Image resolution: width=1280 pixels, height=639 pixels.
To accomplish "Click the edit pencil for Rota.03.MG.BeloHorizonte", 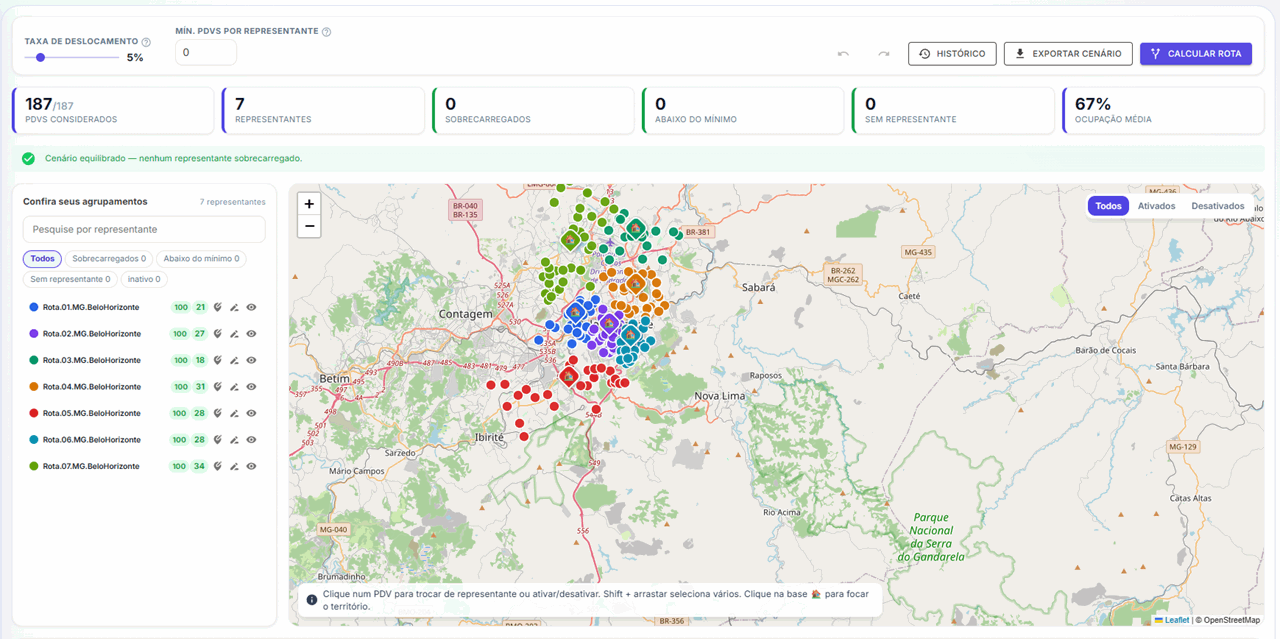I will (x=234, y=361).
